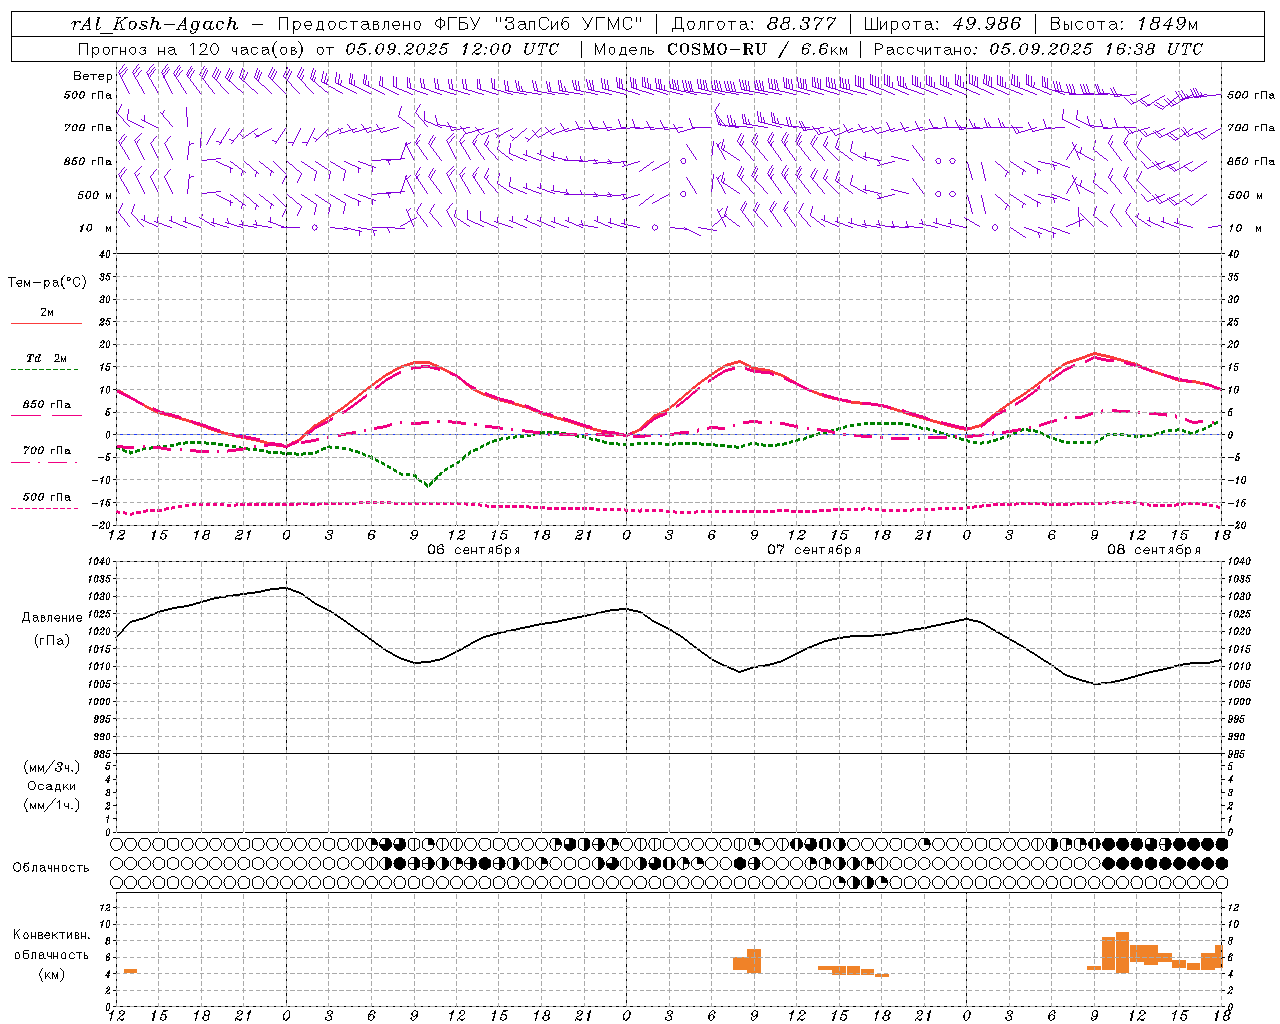The height and width of the screenshot is (1024, 1280).
Task: Select the text ФГБУ "ЗапСиб УГМС"
Action: [x=538, y=24]
